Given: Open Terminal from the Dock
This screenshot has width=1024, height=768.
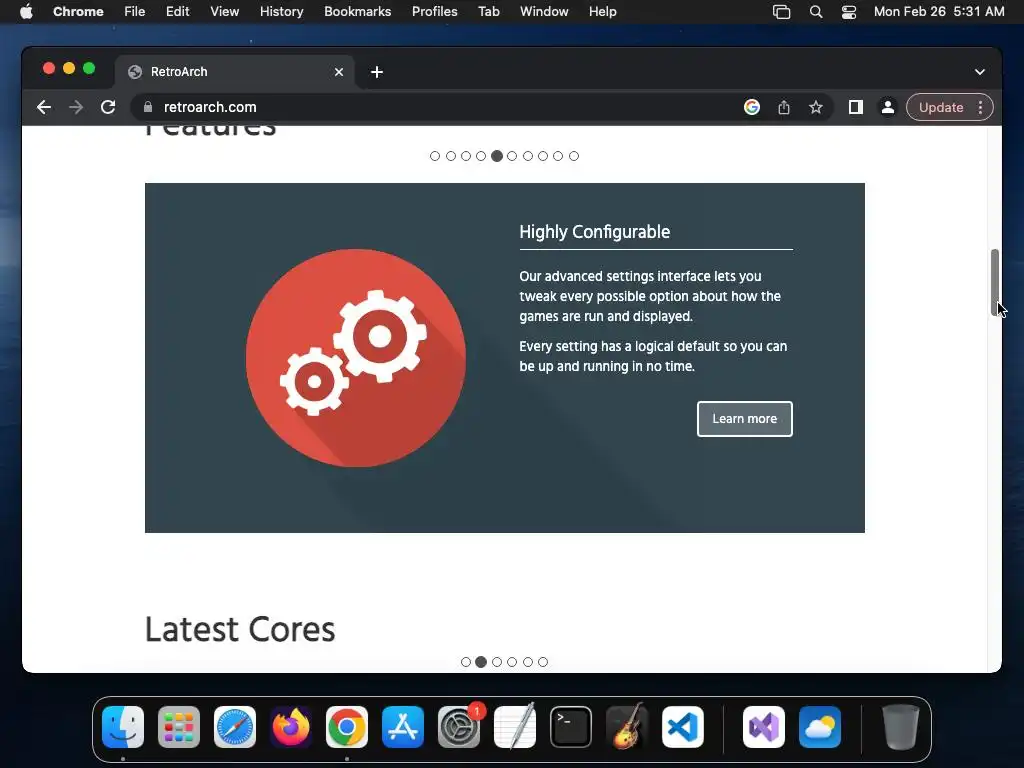Looking at the screenshot, I should (571, 727).
